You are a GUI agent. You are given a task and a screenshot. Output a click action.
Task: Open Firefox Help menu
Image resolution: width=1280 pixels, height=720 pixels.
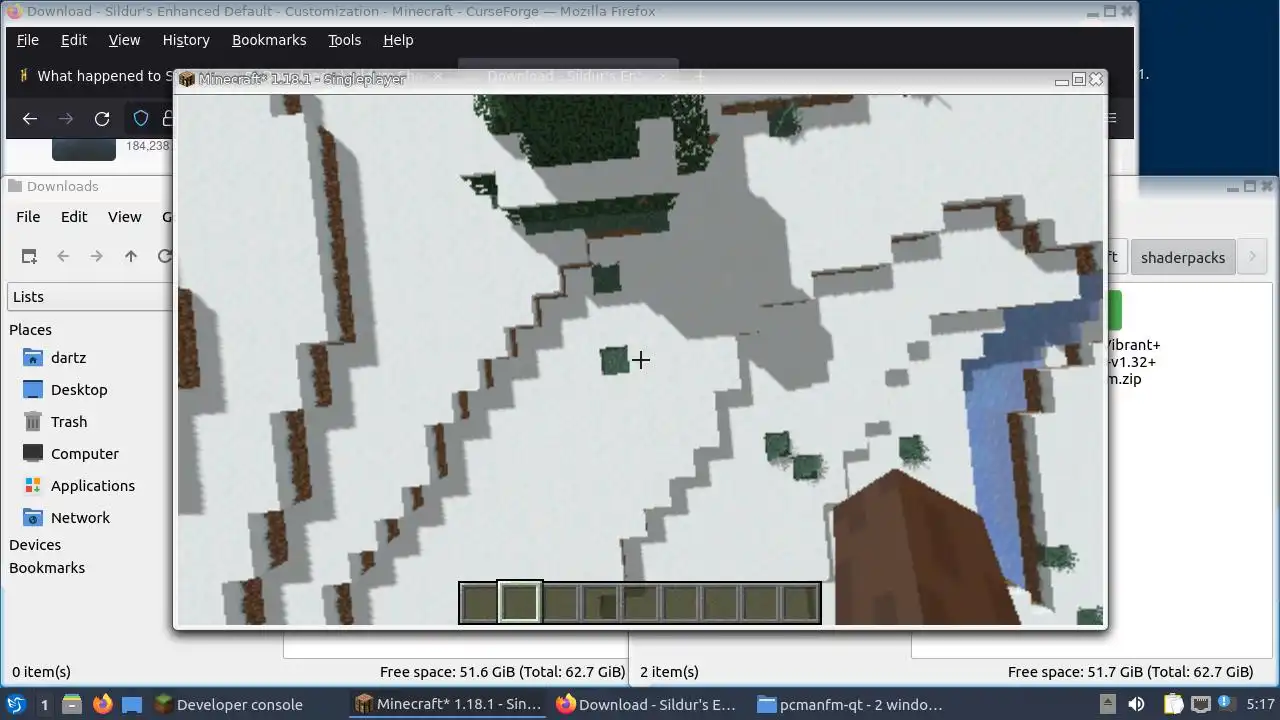(x=398, y=40)
